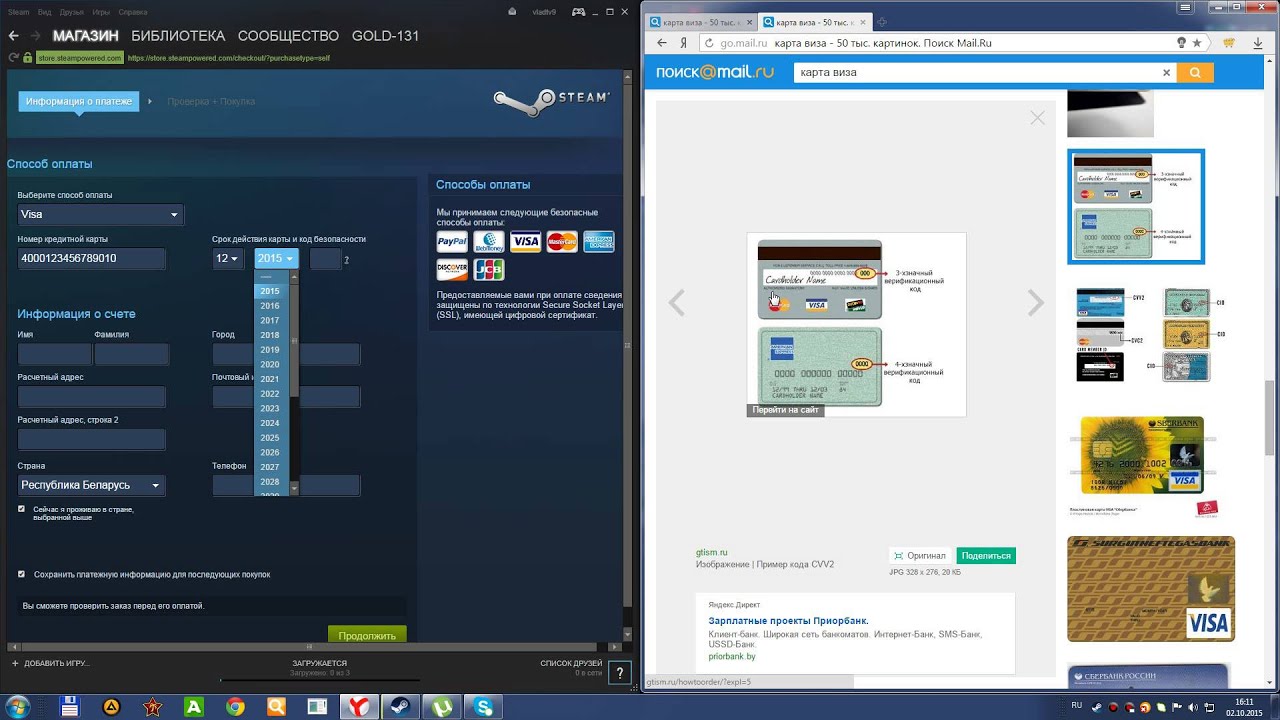Click the Yandex Я home icon
1280x720 pixels.
[x=683, y=43]
